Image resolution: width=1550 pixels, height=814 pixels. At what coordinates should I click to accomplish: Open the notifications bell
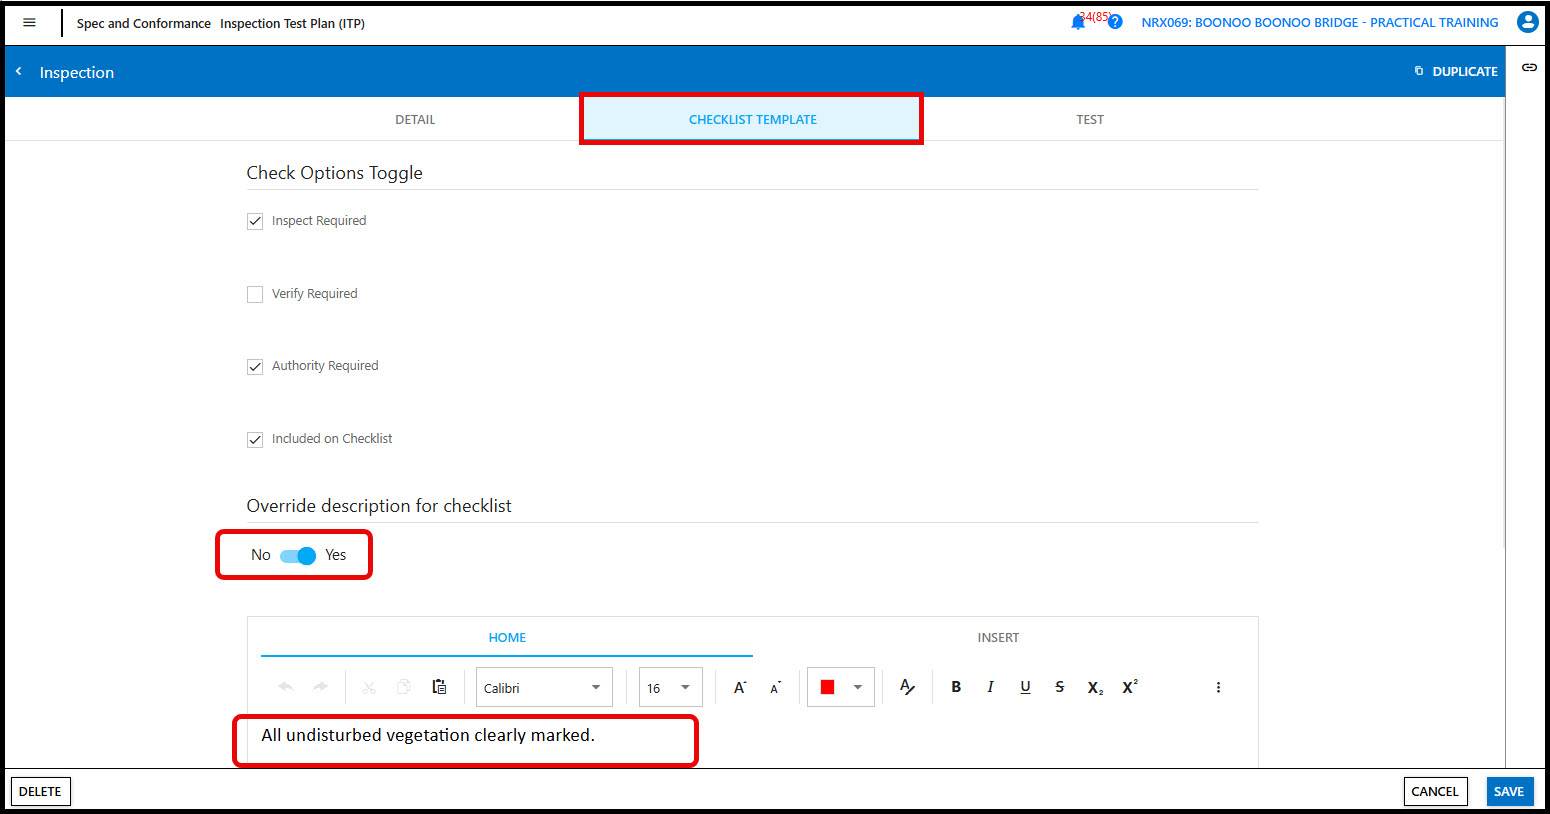(x=1078, y=22)
